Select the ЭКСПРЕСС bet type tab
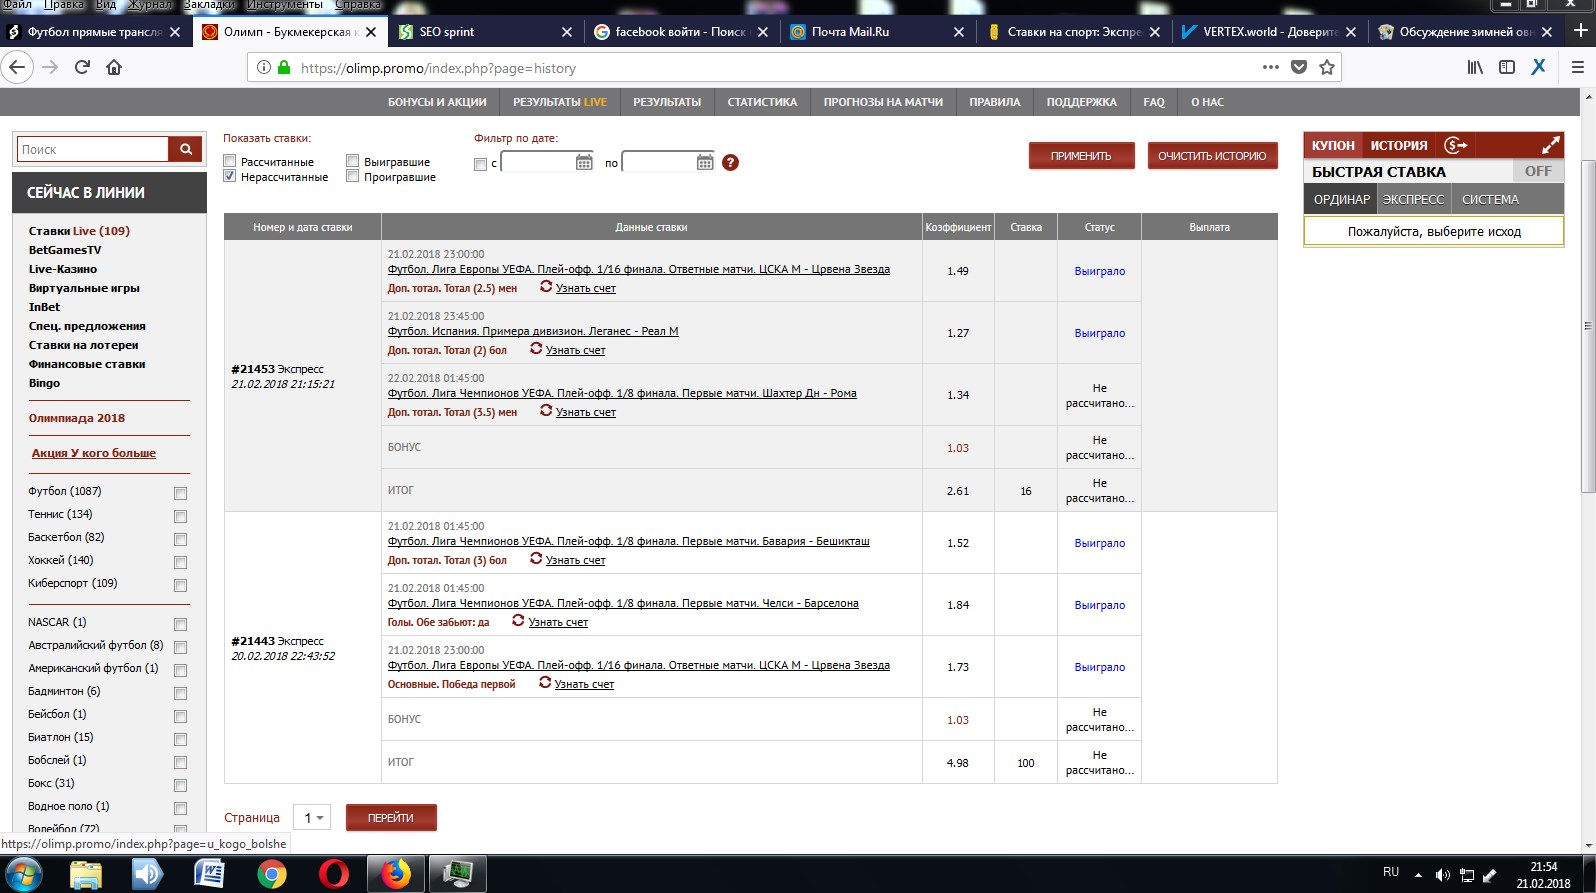Image resolution: width=1596 pixels, height=893 pixels. (x=1413, y=199)
